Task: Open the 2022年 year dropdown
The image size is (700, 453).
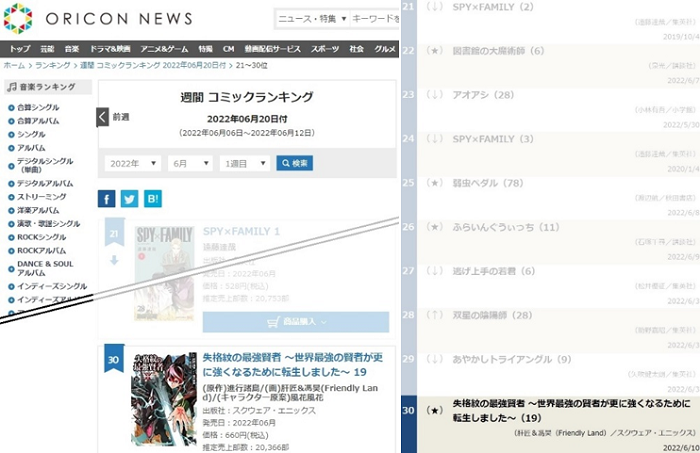Action: click(x=133, y=163)
